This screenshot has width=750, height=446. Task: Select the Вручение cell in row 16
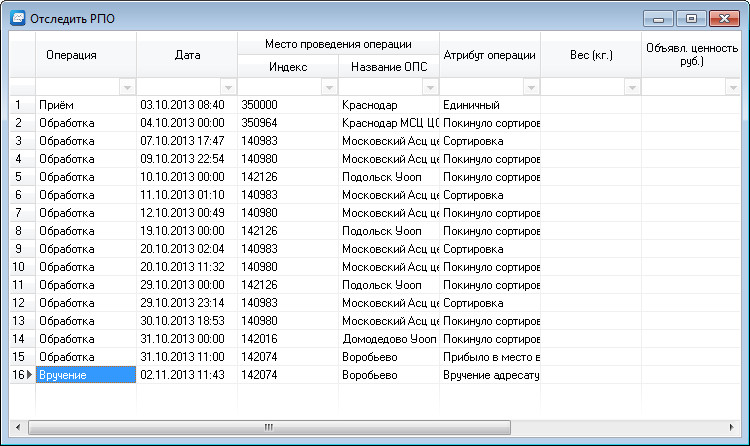86,375
